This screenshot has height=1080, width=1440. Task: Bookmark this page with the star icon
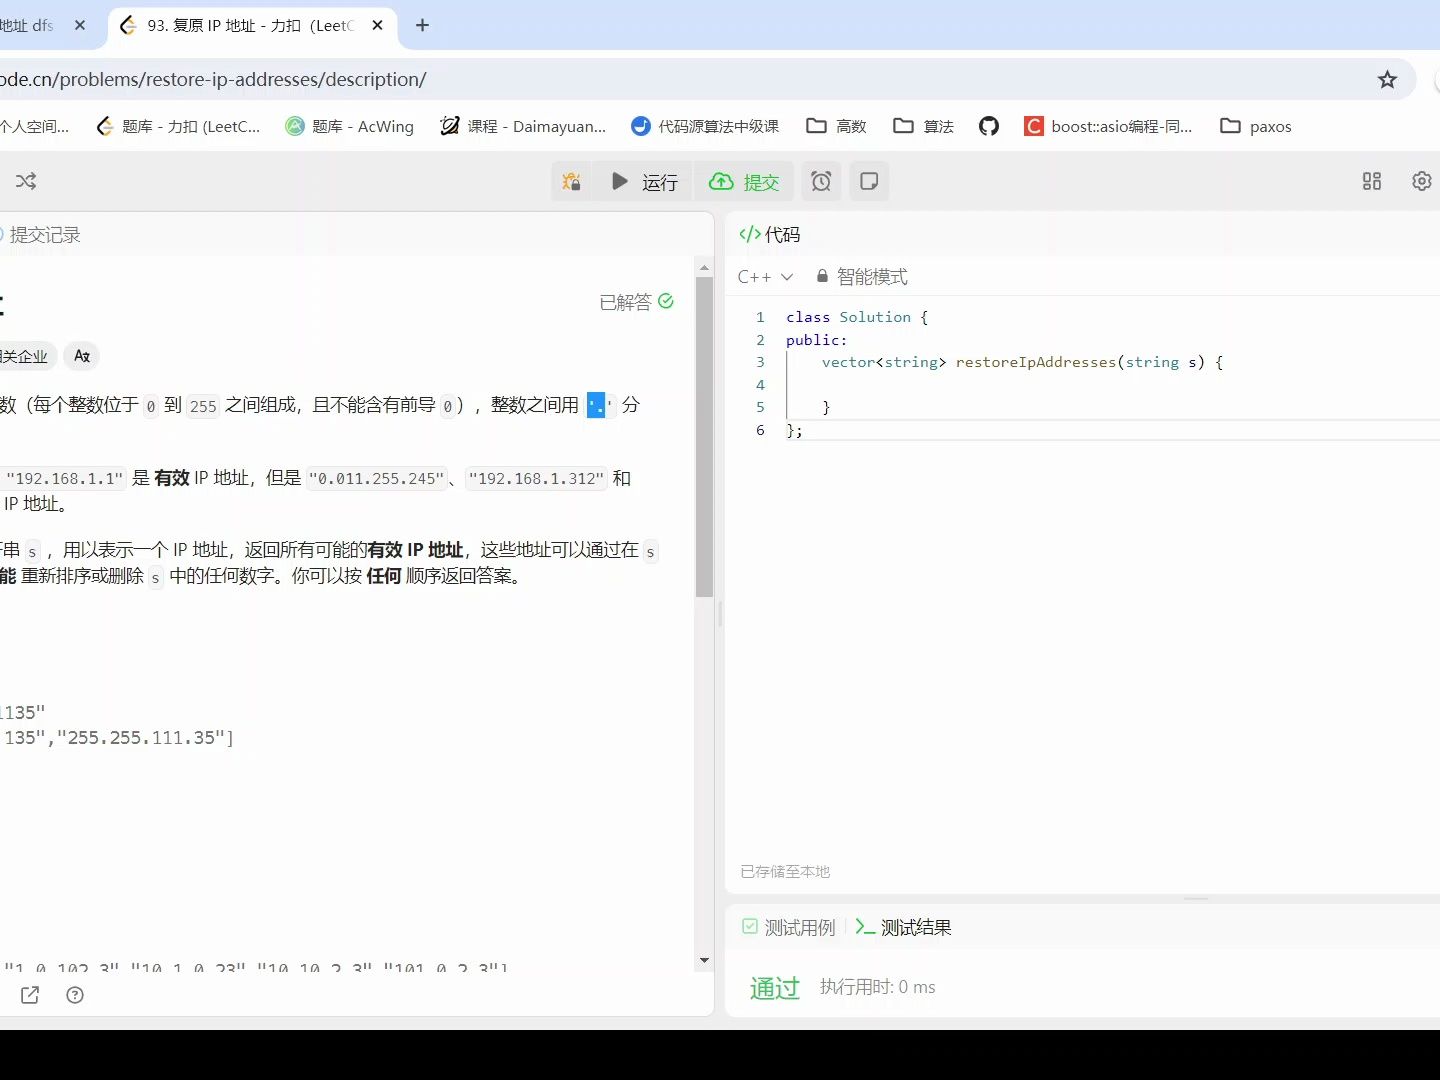[1387, 79]
